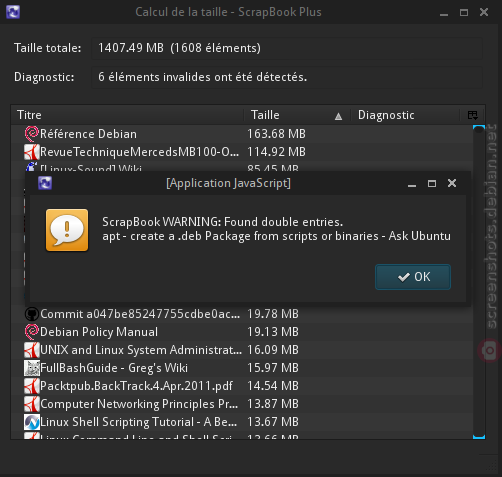This screenshot has height=477, width=502.
Task: Click the FullBashGuide wiki favicon
Action: (32, 368)
